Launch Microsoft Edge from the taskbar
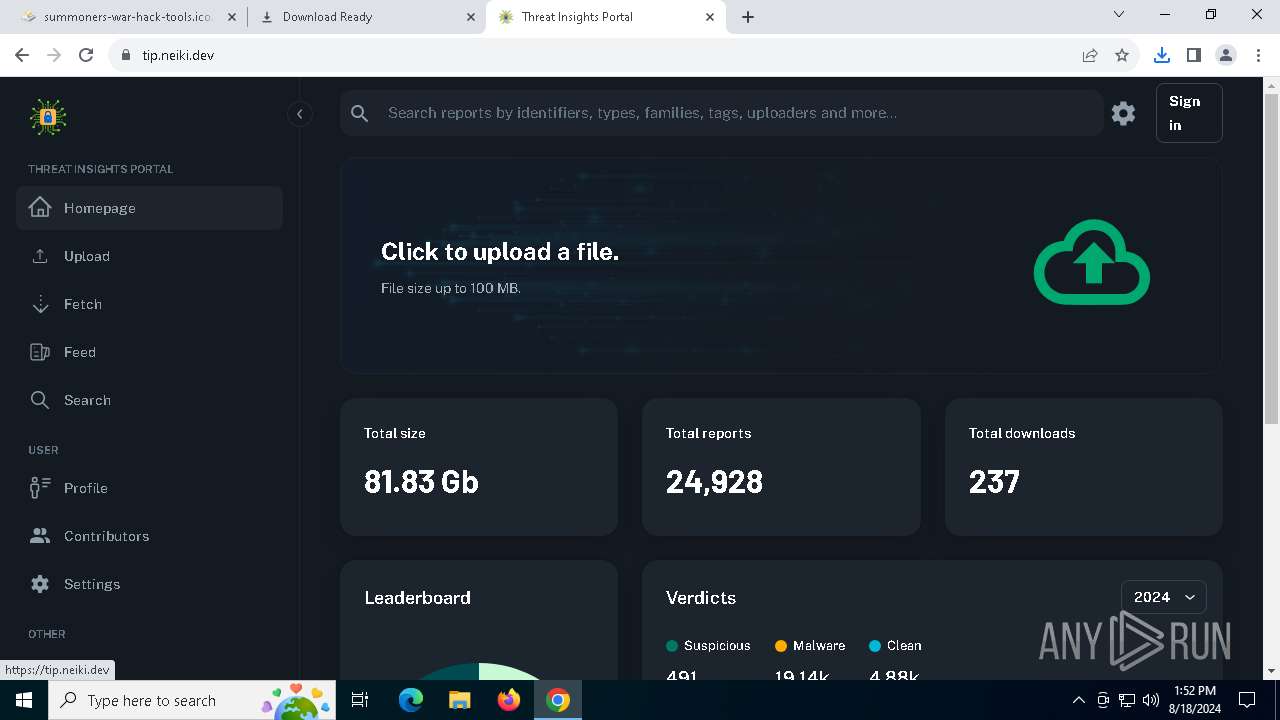1280x720 pixels. click(x=411, y=700)
